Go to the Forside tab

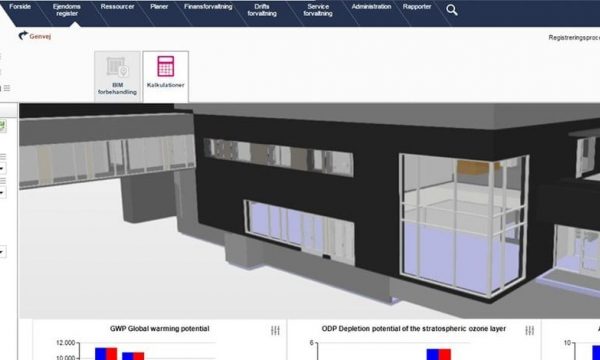click(x=20, y=7)
